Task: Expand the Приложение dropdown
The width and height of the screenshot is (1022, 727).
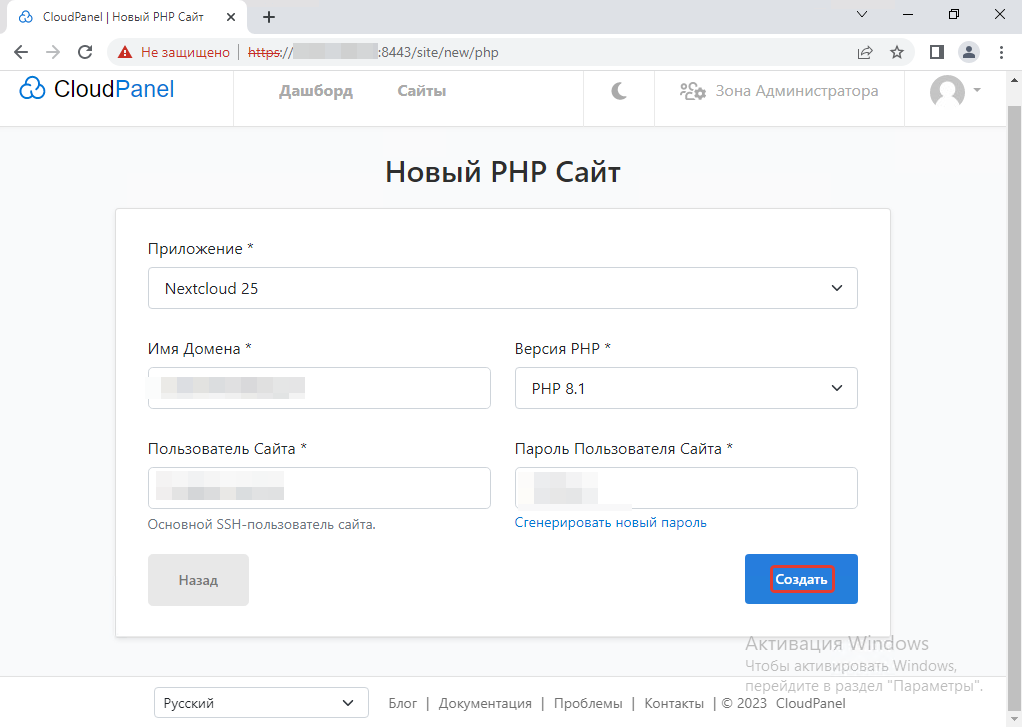Action: pyautogui.click(x=502, y=288)
